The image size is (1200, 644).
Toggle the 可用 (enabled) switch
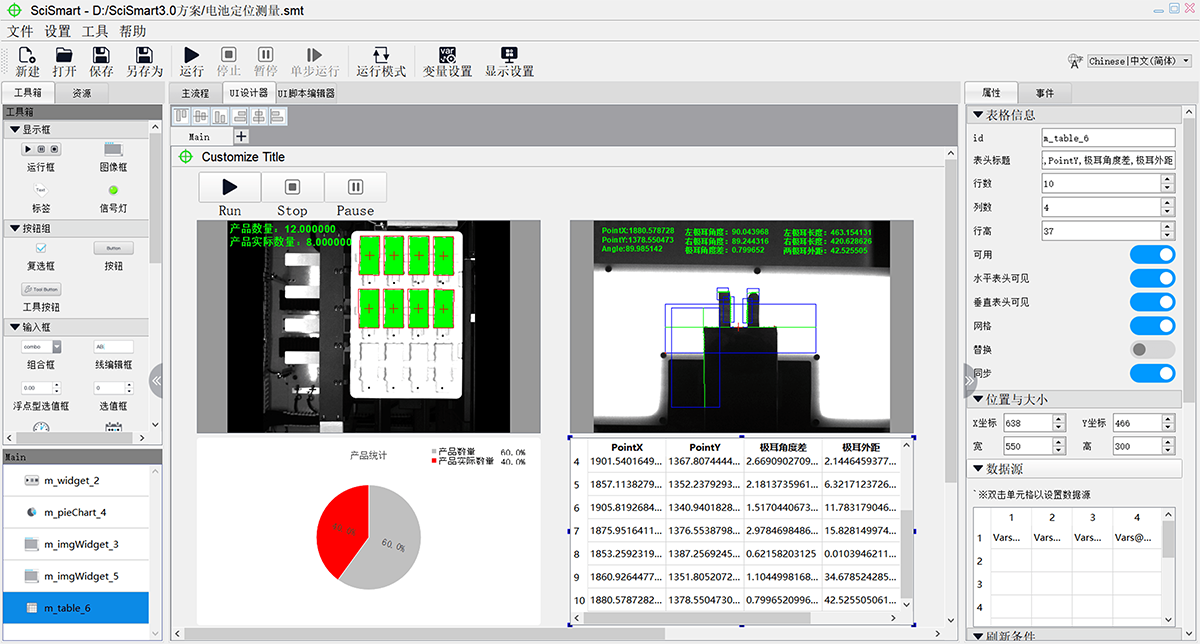pos(1152,254)
